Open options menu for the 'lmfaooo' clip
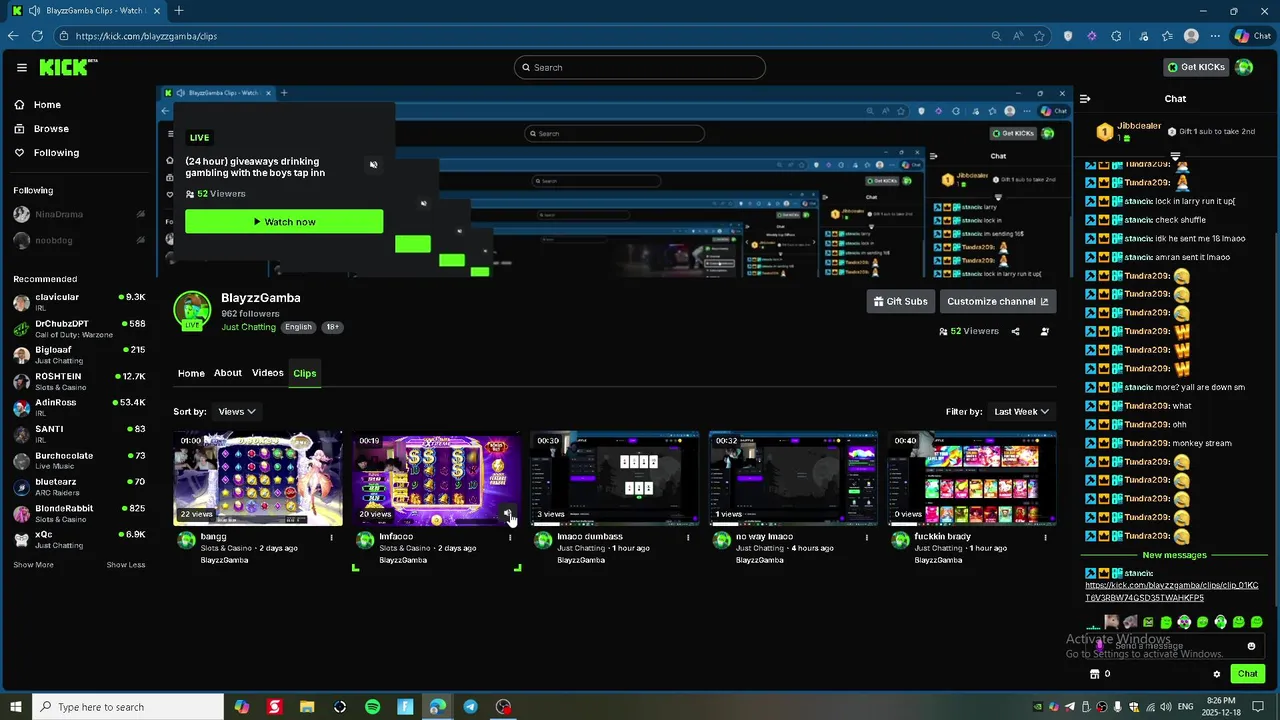Viewport: 1280px width, 720px height. pyautogui.click(x=510, y=537)
